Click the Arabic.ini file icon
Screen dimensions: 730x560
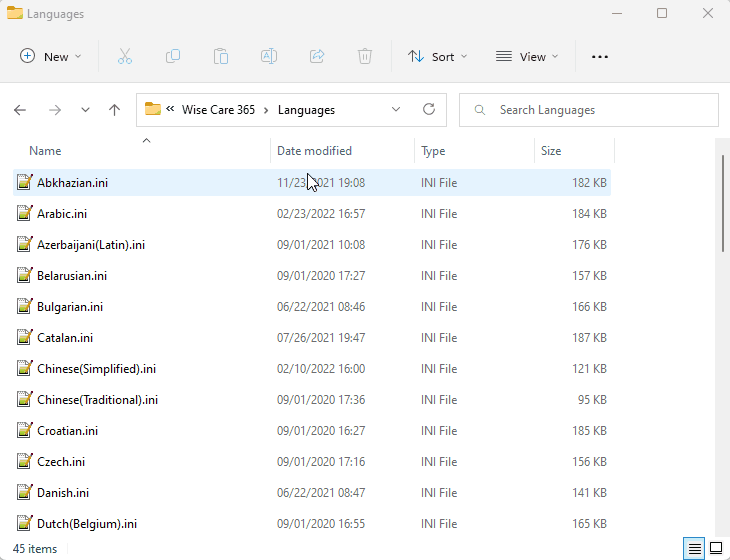(x=25, y=214)
